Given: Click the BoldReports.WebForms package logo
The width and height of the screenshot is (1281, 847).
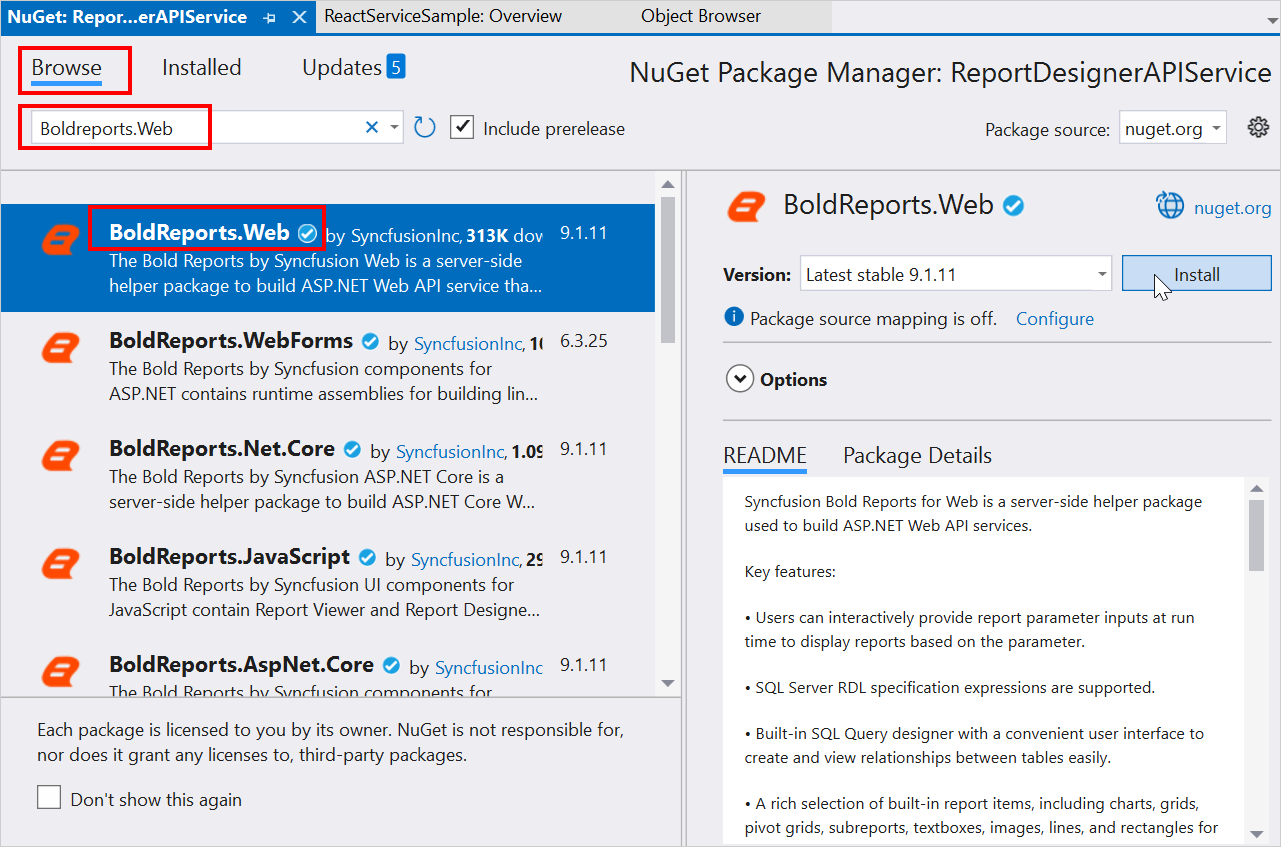Looking at the screenshot, I should [60, 348].
